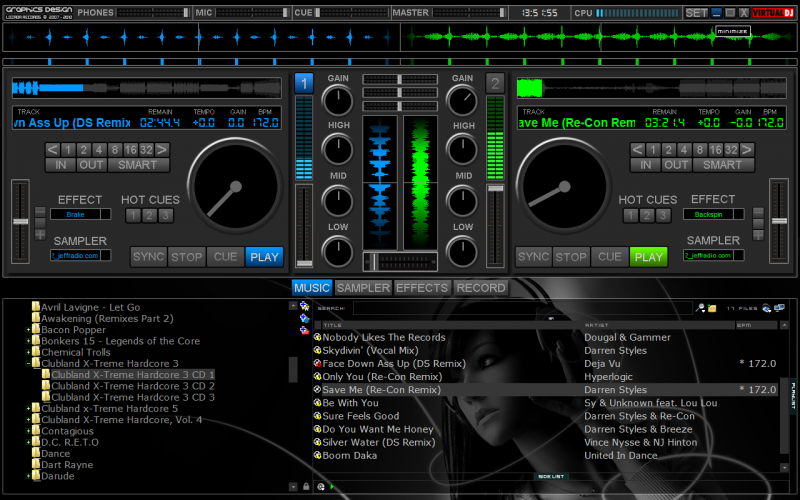Image resolution: width=800 pixels, height=500 pixels.
Task: Click the search input field
Action: (x=522, y=308)
